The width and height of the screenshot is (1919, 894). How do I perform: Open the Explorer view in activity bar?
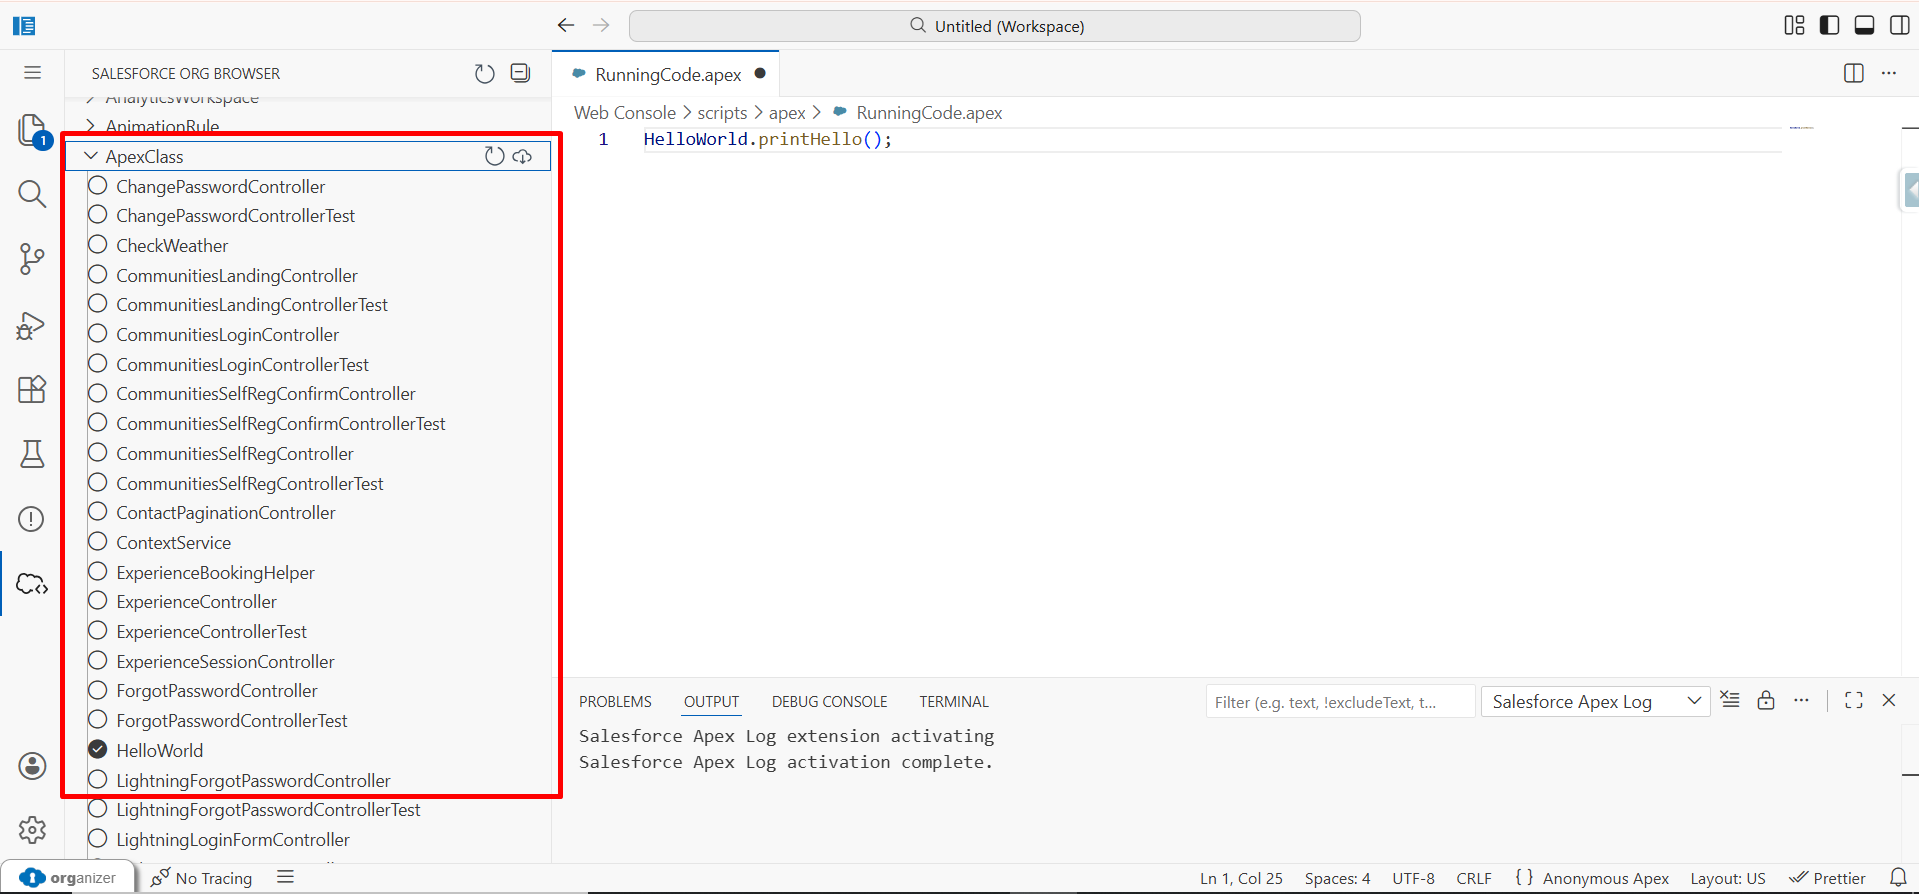tap(32, 131)
